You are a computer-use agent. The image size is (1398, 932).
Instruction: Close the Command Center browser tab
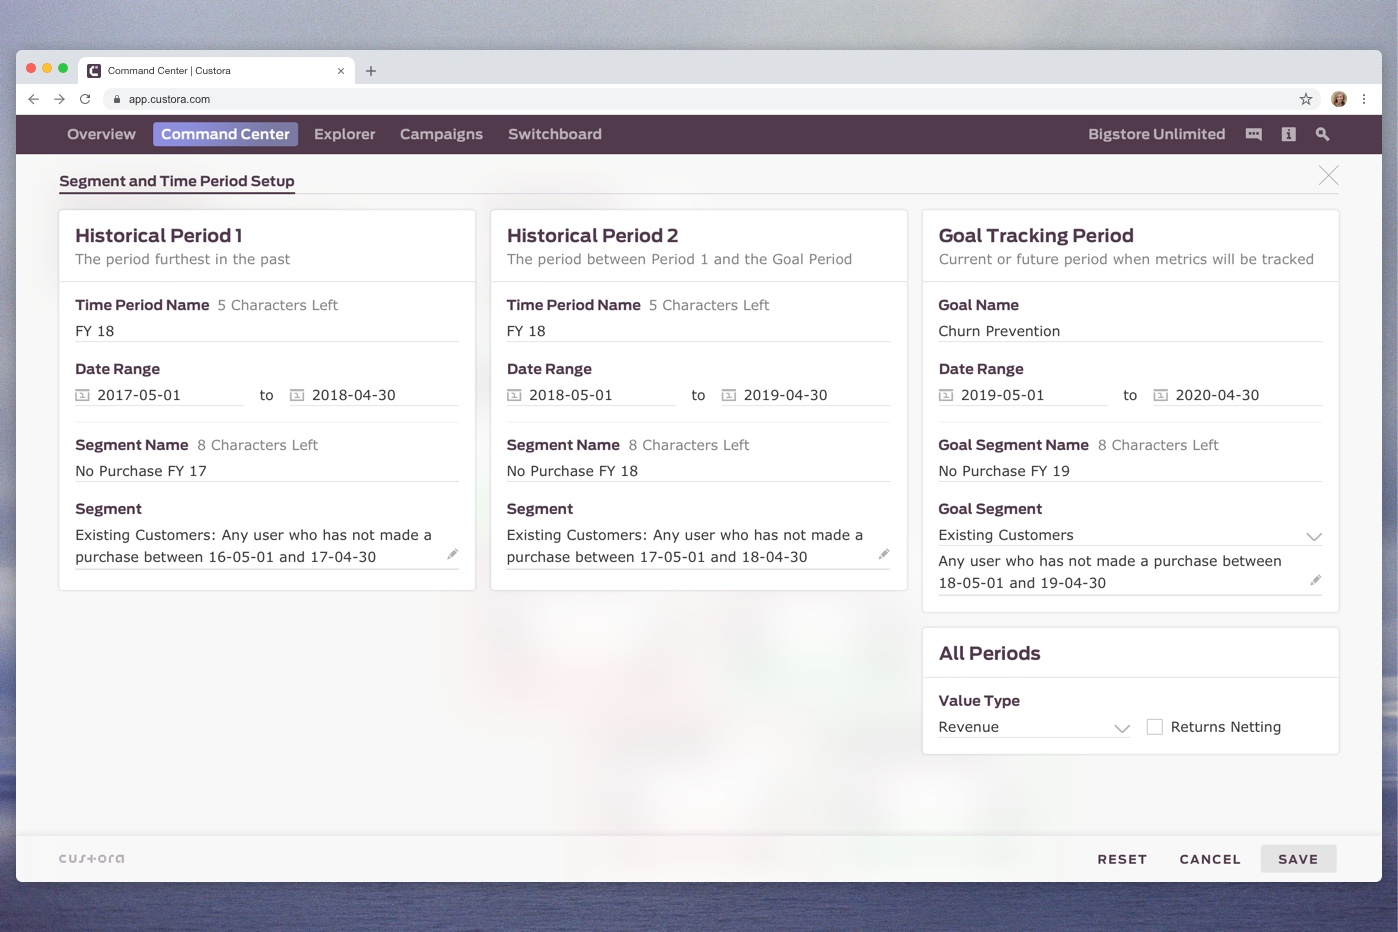341,71
